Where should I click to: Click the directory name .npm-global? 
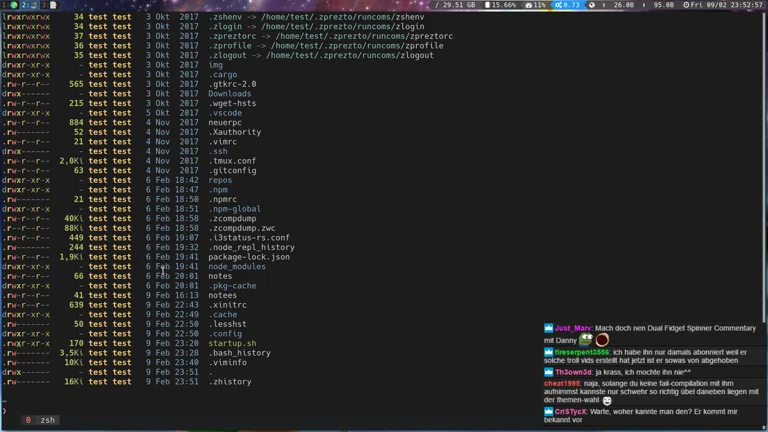point(235,209)
